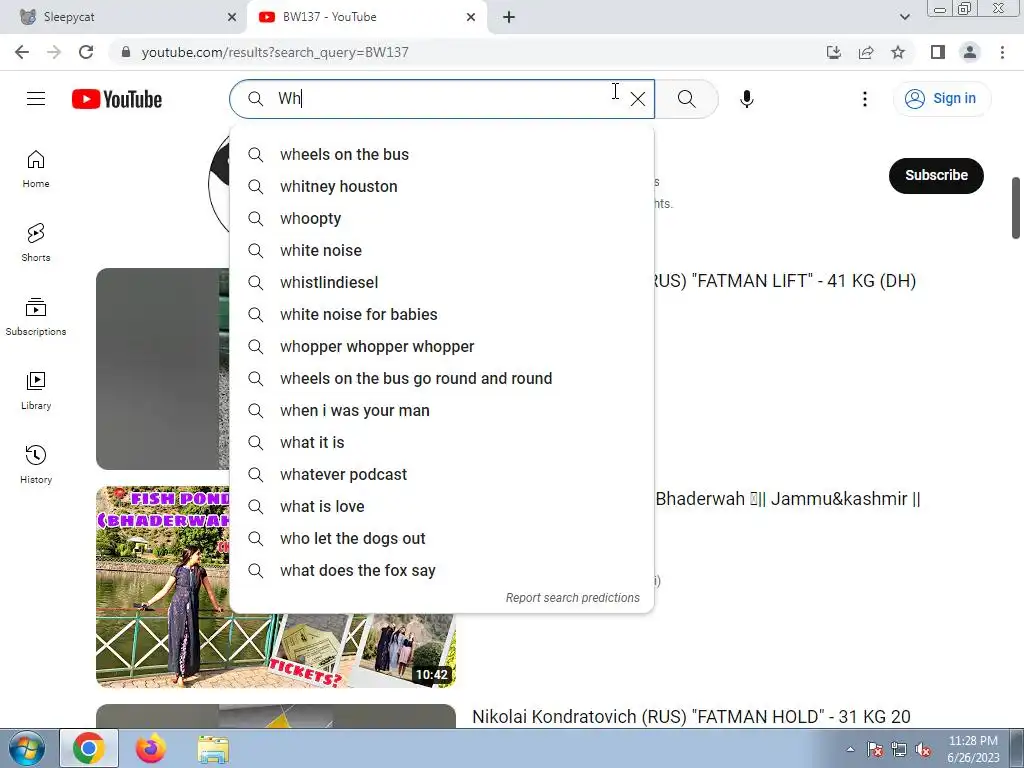Choose 'when i was your man' suggestion
This screenshot has height=768, width=1024.
[x=441, y=410]
